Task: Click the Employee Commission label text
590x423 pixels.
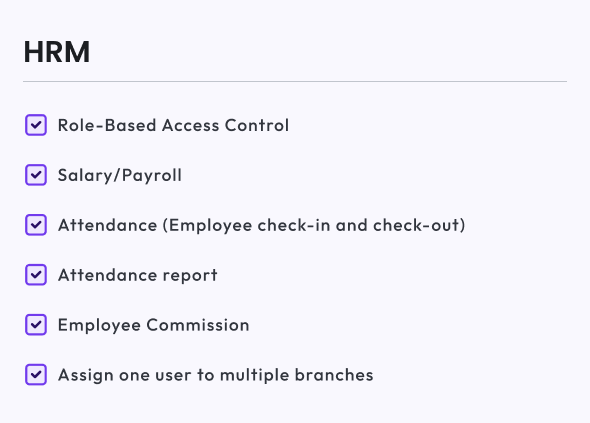Action: 154,326
